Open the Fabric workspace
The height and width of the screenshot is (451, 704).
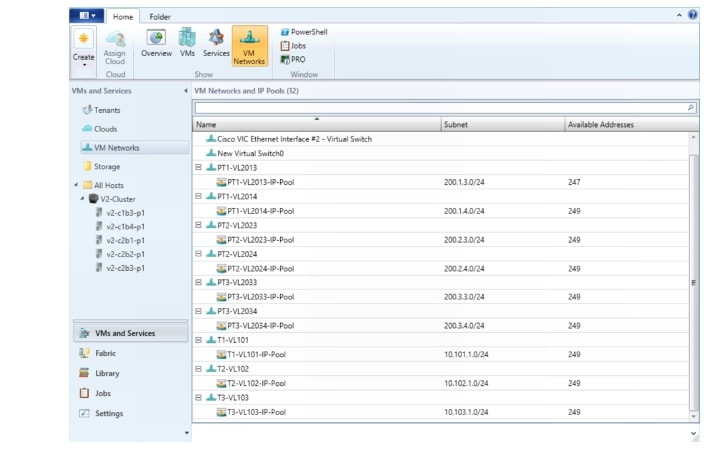105,353
